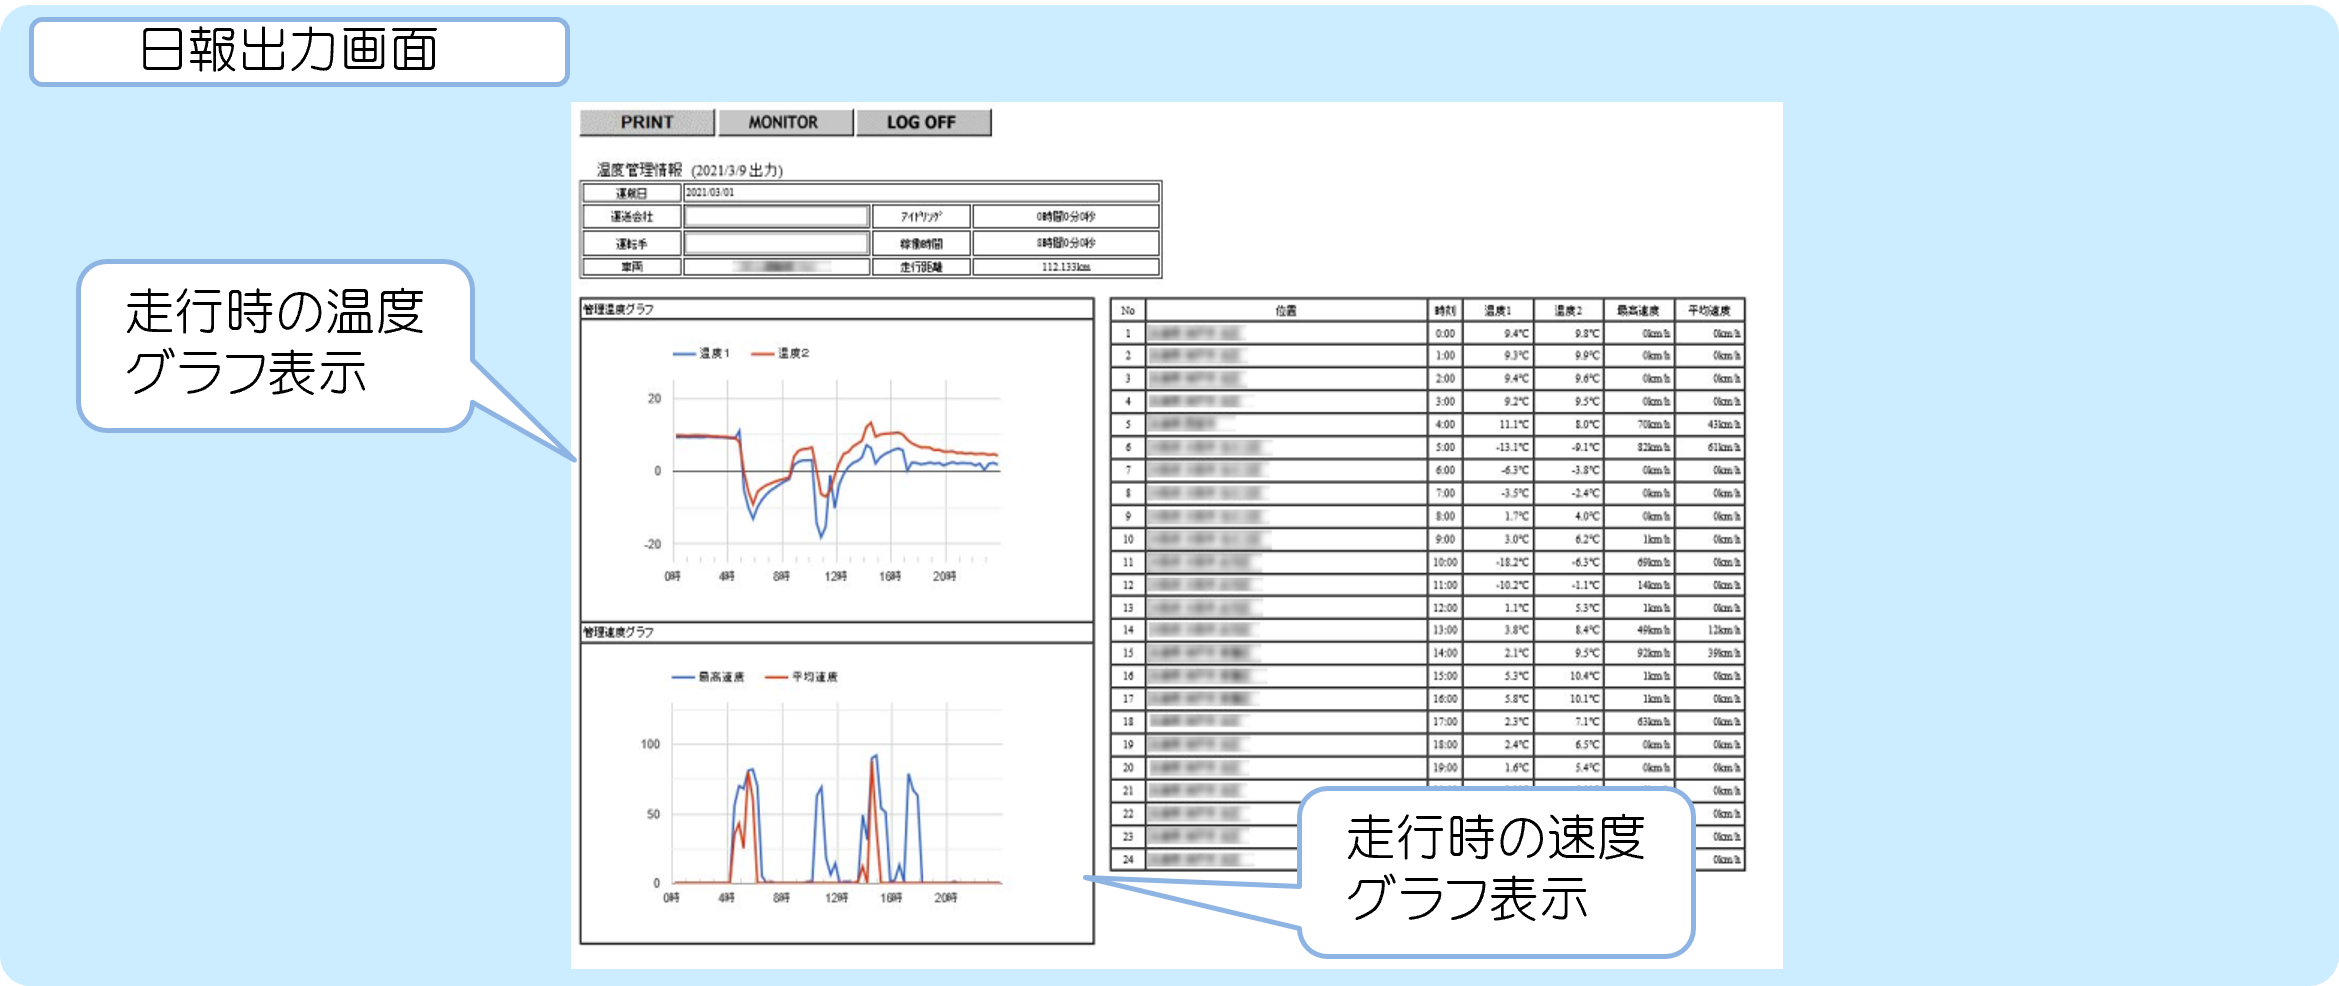
Task: Select the 0:00 time cell
Action: pos(1445,333)
